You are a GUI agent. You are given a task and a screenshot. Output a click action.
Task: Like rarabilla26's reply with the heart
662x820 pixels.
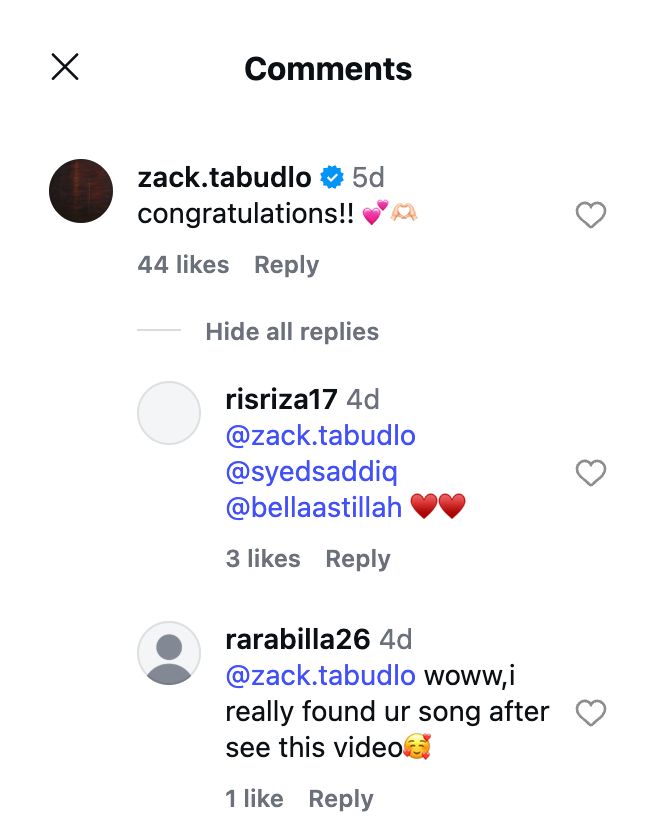click(x=591, y=713)
